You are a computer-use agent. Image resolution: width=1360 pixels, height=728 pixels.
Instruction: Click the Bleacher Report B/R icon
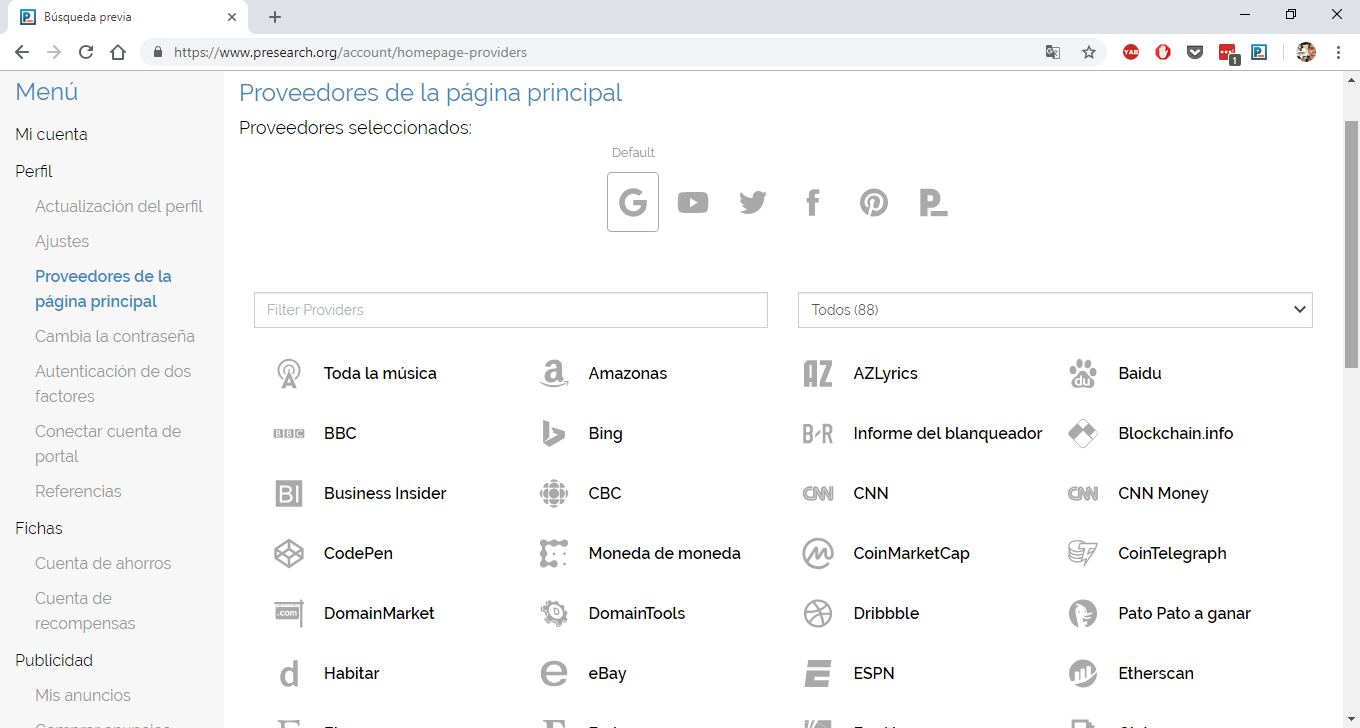coord(818,433)
